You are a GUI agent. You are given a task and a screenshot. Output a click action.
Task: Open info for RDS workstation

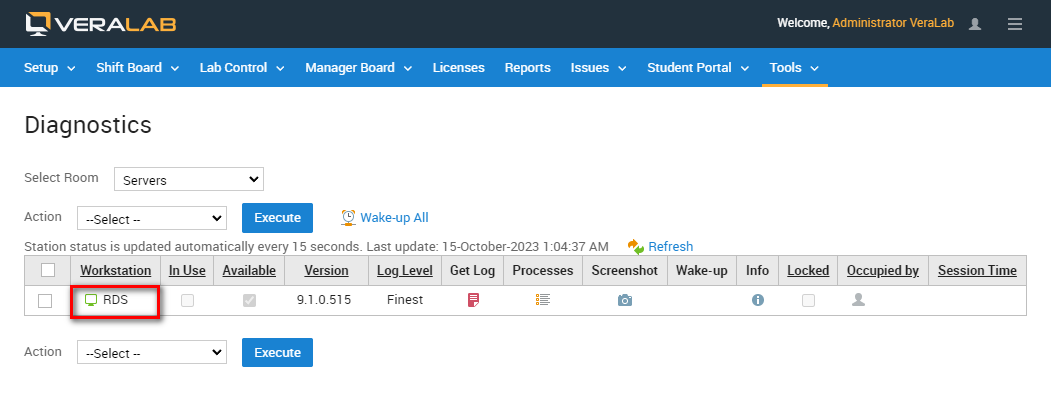point(757,300)
